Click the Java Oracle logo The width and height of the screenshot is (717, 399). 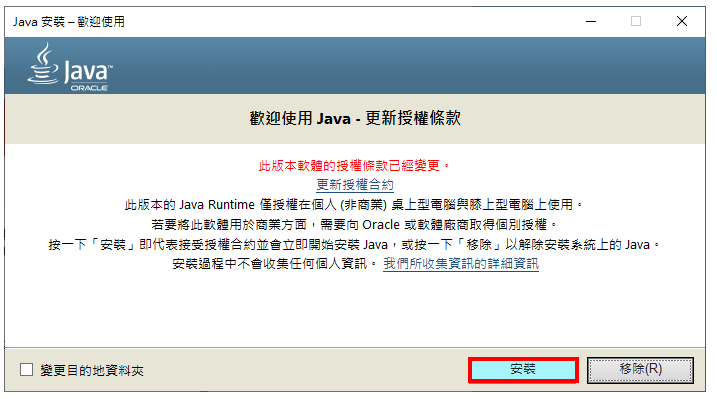(70, 67)
